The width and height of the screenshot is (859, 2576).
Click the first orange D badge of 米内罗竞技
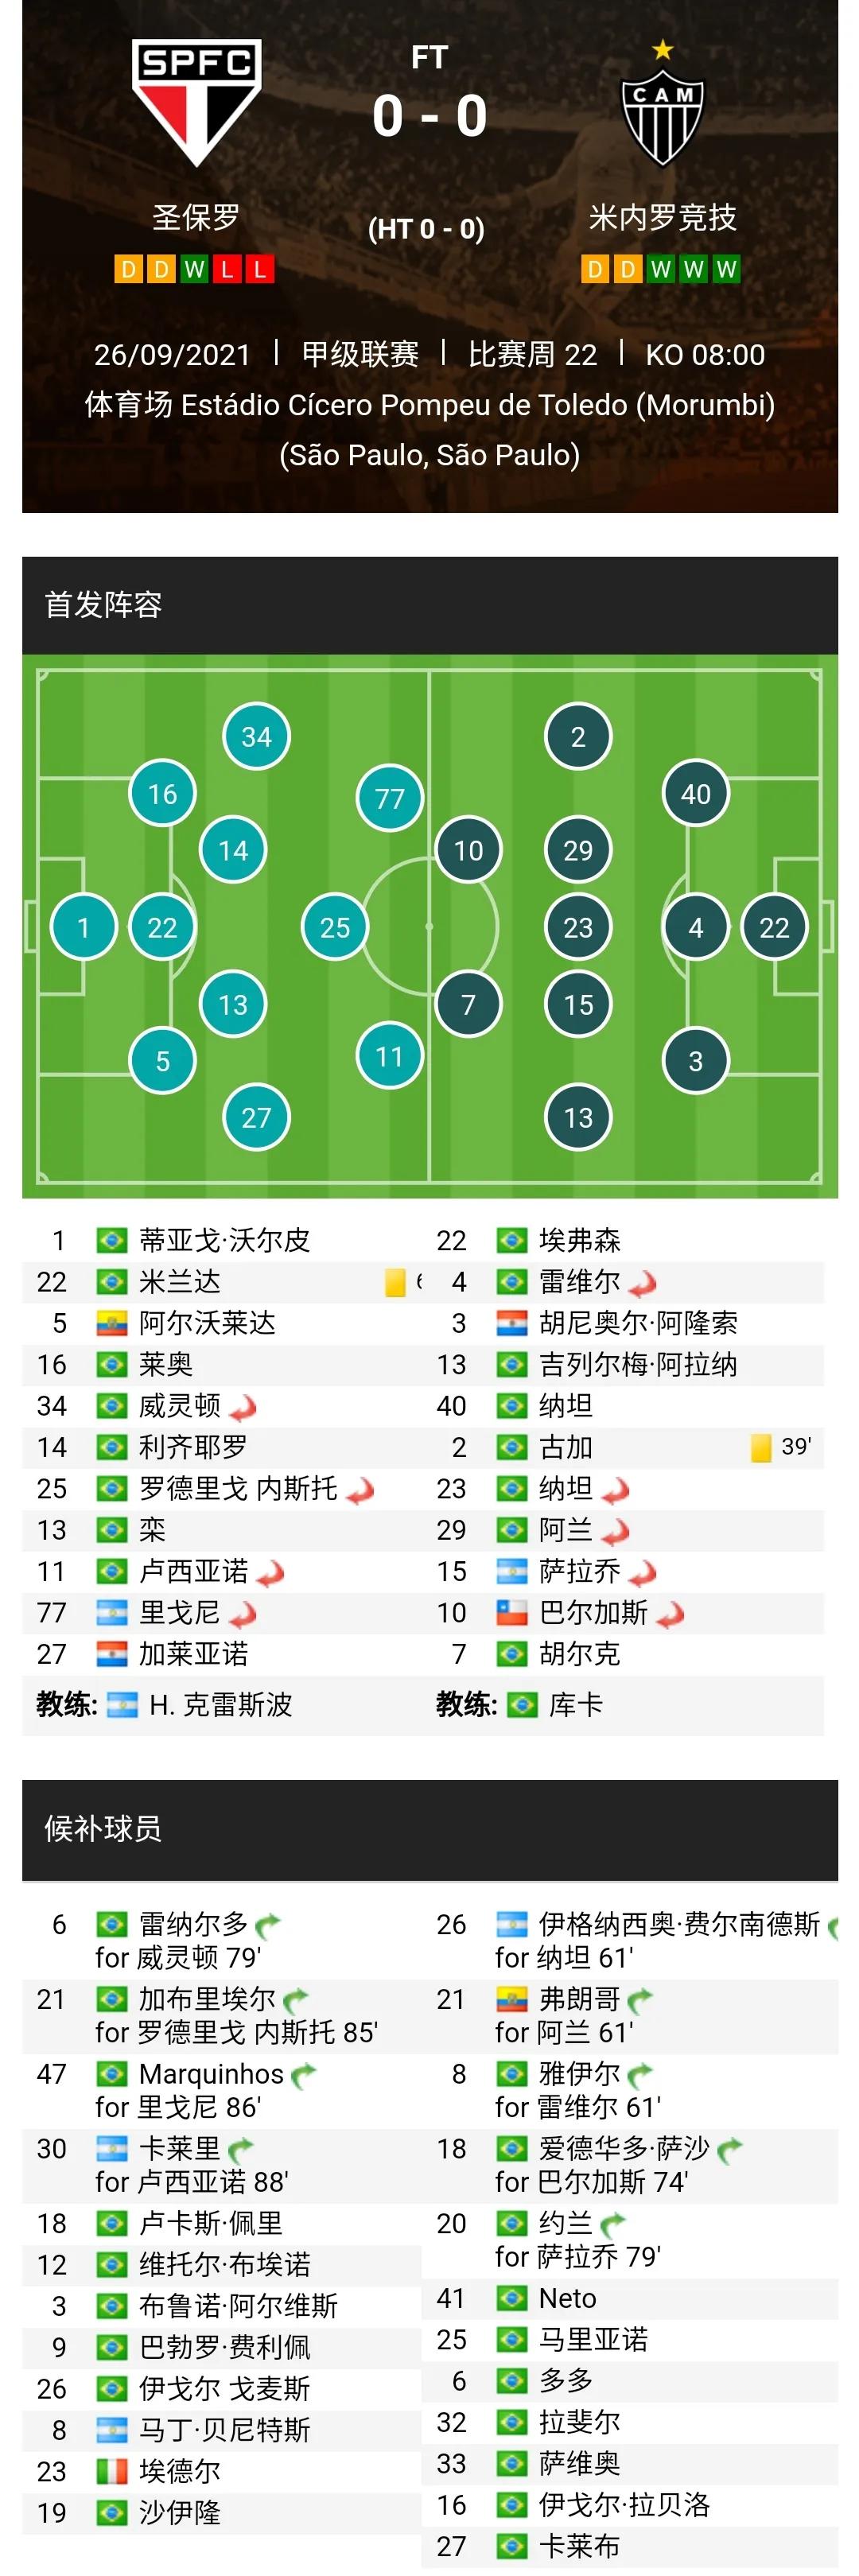click(594, 269)
